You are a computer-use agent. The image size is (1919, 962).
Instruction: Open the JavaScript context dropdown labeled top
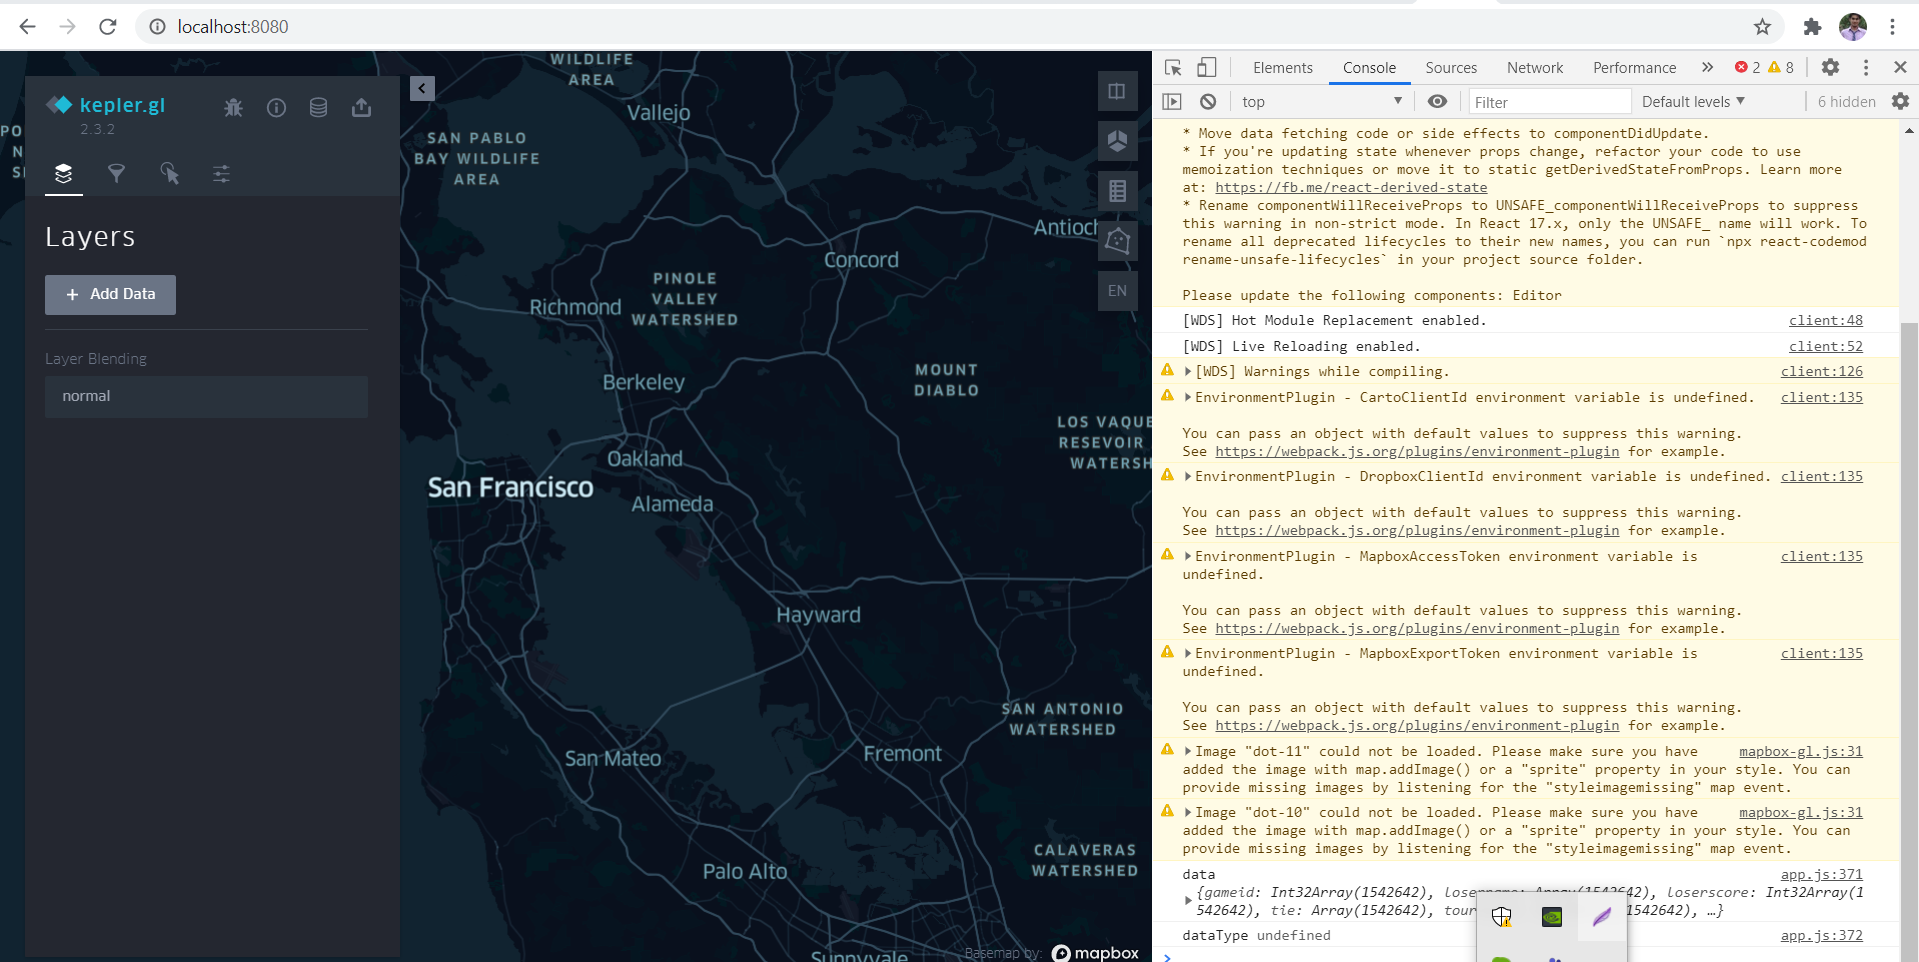1320,101
